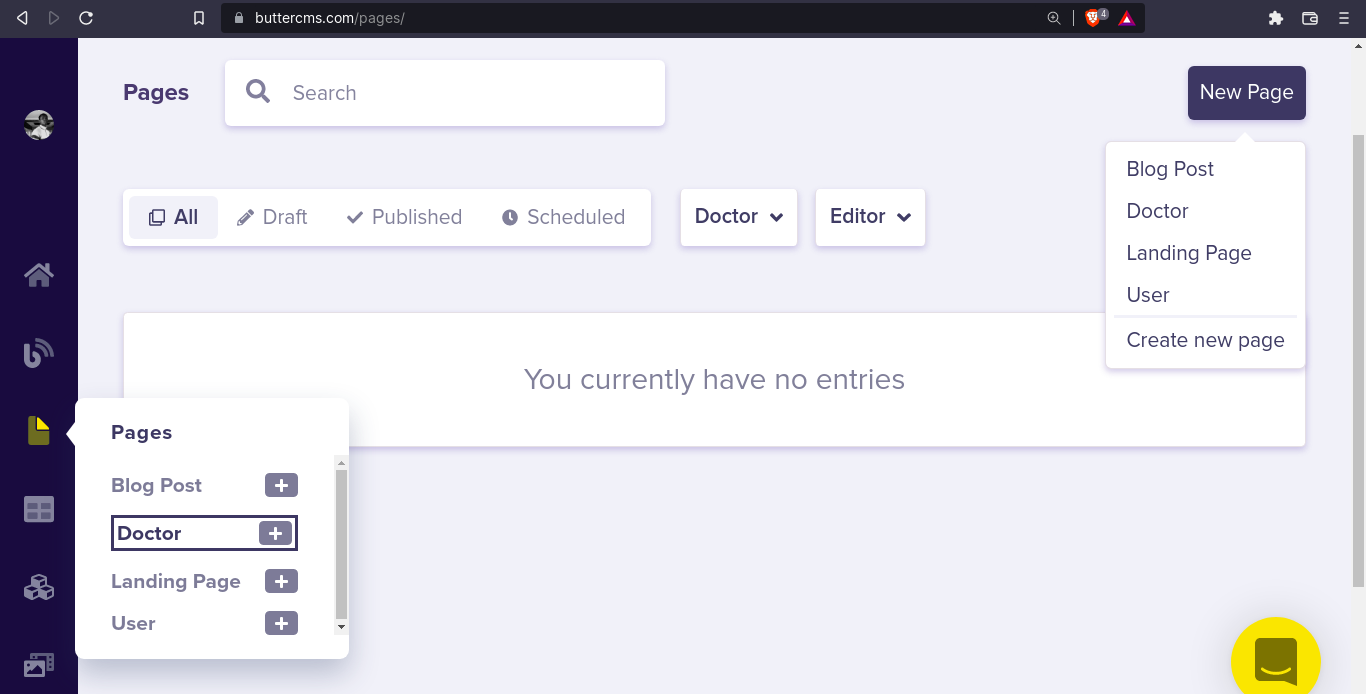Open Landing Page in Pages flyout

coord(176,581)
